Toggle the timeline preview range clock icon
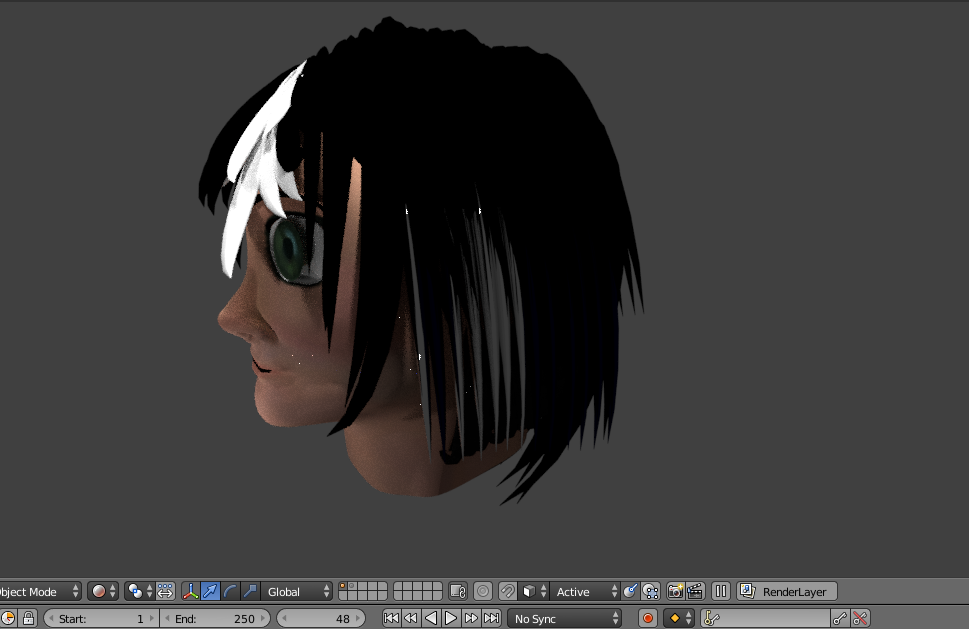969x629 pixels. [x=8, y=618]
